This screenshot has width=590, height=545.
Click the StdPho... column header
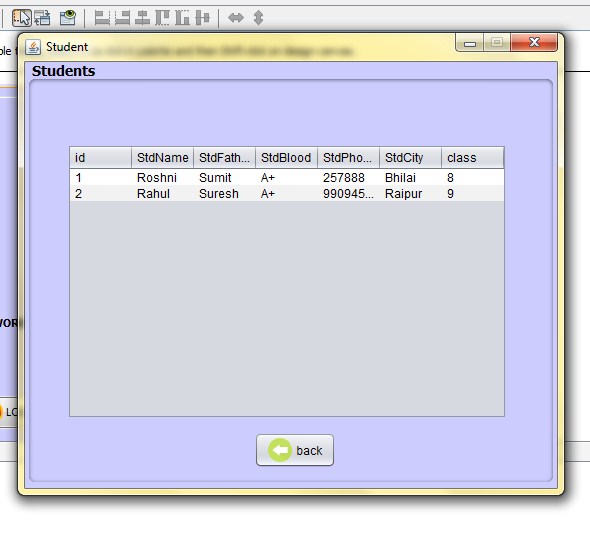[348, 158]
